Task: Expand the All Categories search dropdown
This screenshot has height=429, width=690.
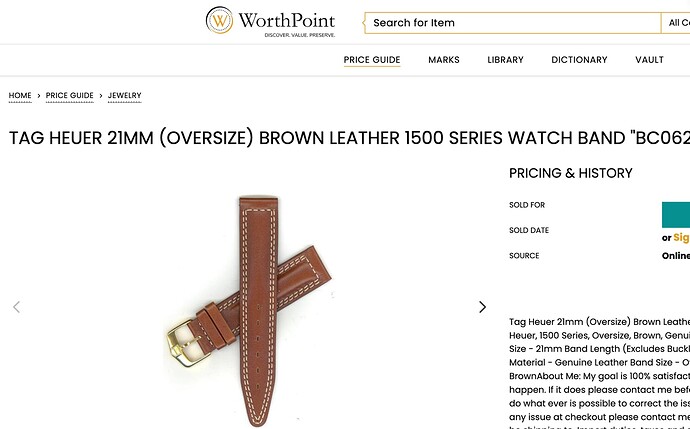Action: pos(675,23)
